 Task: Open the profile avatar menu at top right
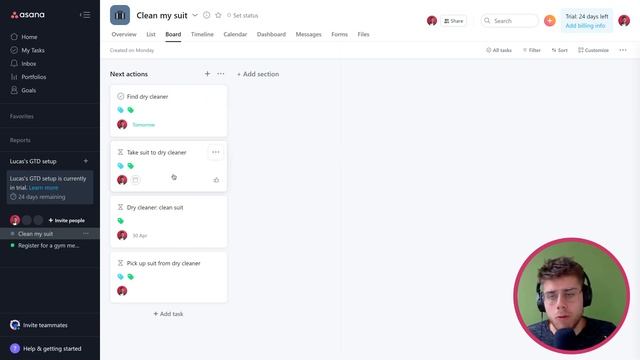[624, 20]
